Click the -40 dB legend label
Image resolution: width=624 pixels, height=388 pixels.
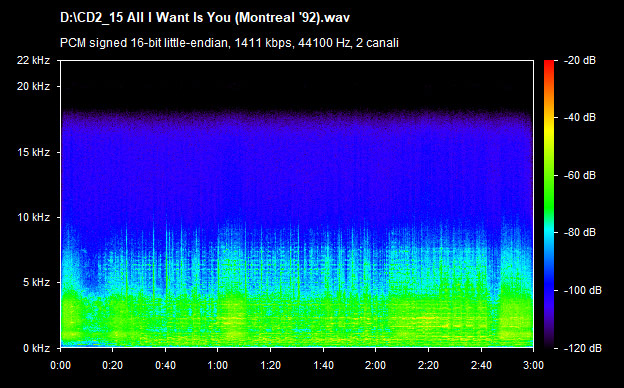point(580,117)
